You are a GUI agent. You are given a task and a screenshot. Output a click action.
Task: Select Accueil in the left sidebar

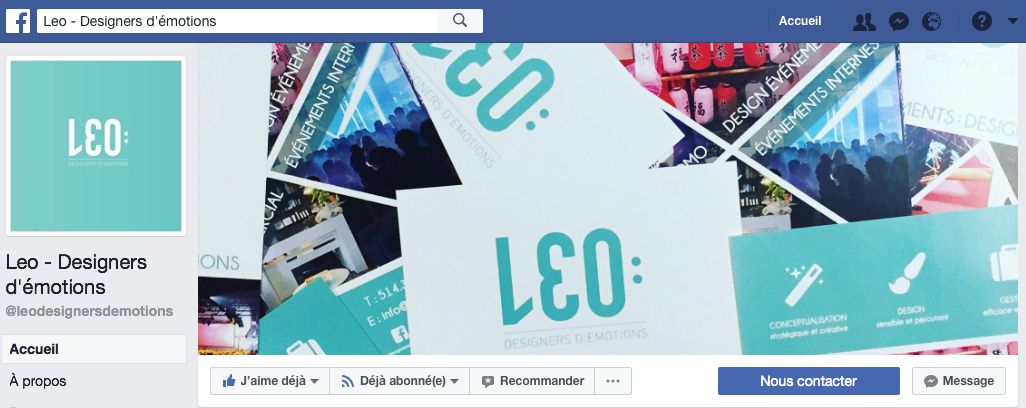[x=94, y=349]
